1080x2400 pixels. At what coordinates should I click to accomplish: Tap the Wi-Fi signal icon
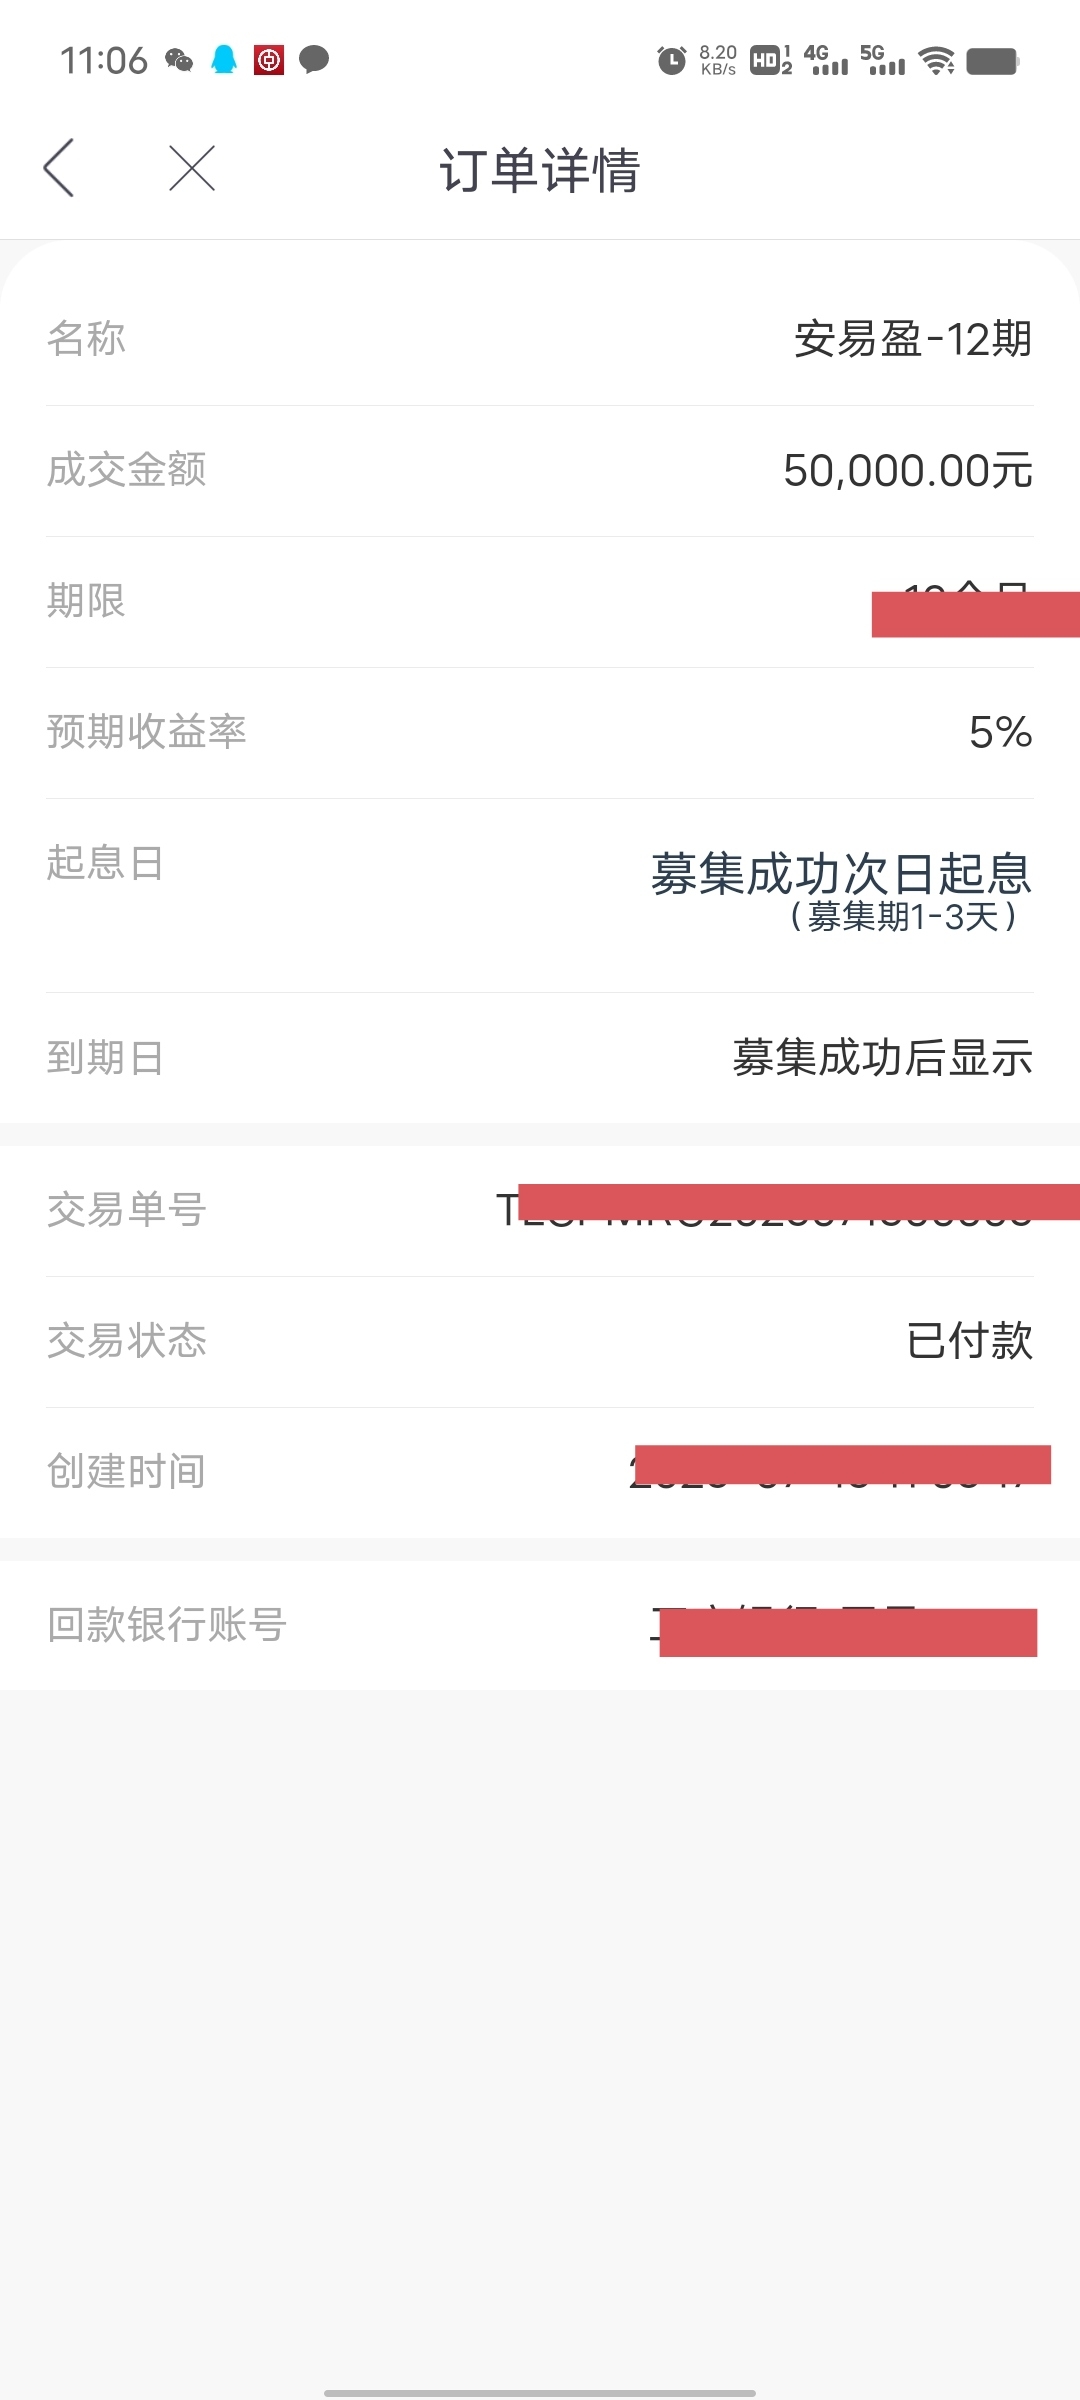pyautogui.click(x=937, y=61)
